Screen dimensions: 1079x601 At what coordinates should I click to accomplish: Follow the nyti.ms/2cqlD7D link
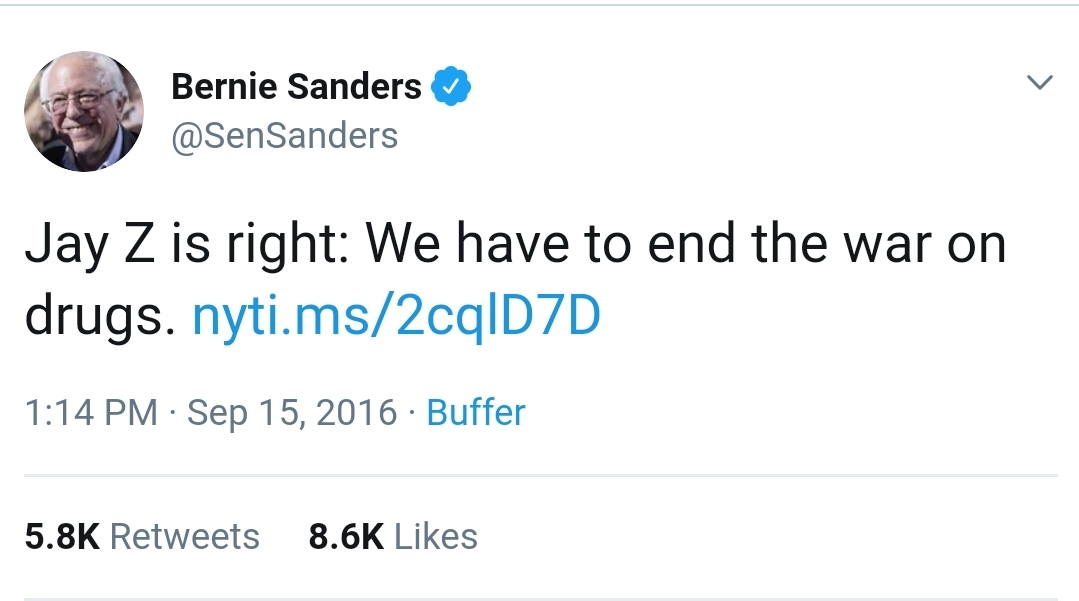coord(396,316)
